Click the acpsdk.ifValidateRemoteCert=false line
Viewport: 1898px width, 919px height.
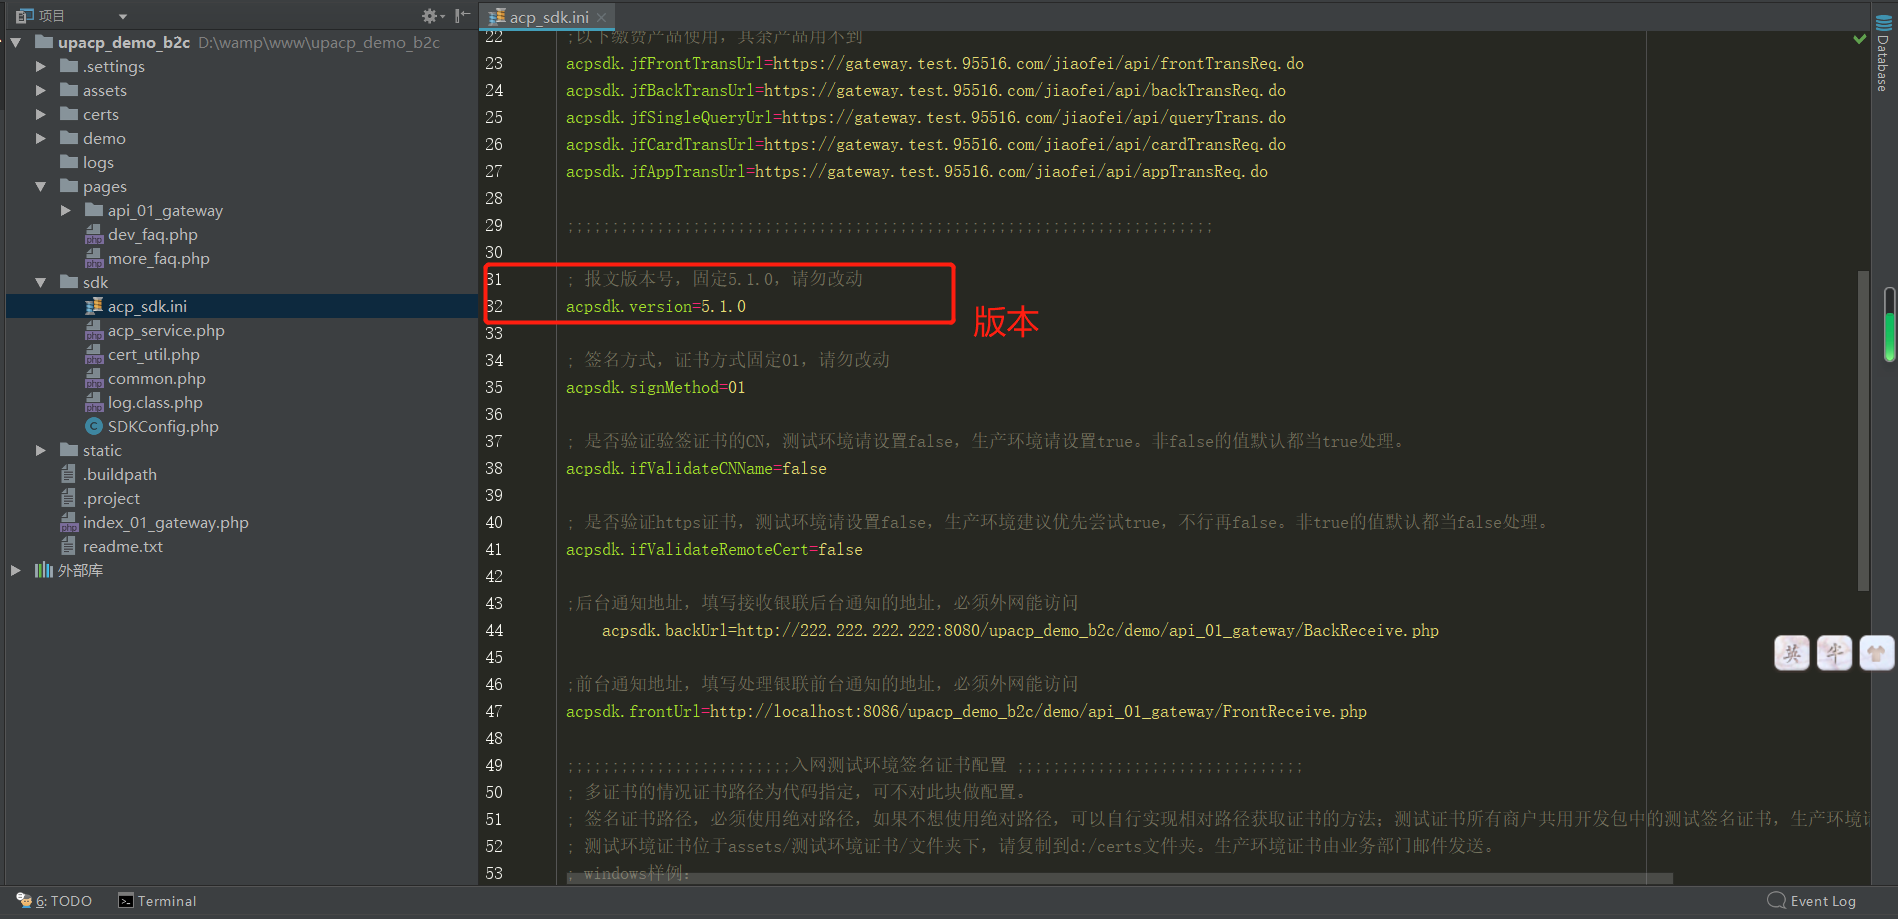point(714,550)
